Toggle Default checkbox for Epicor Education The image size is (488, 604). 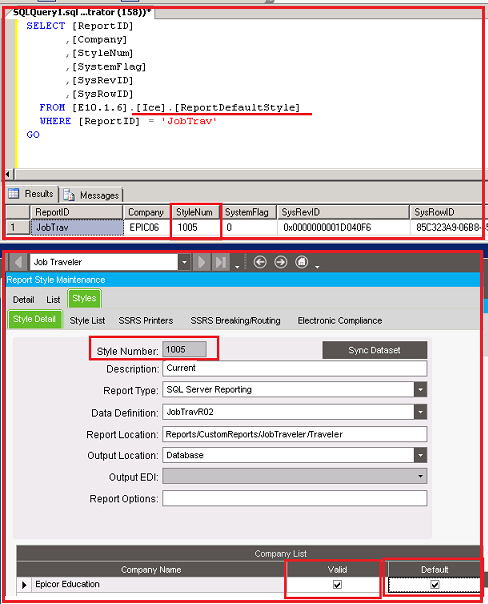tap(435, 585)
